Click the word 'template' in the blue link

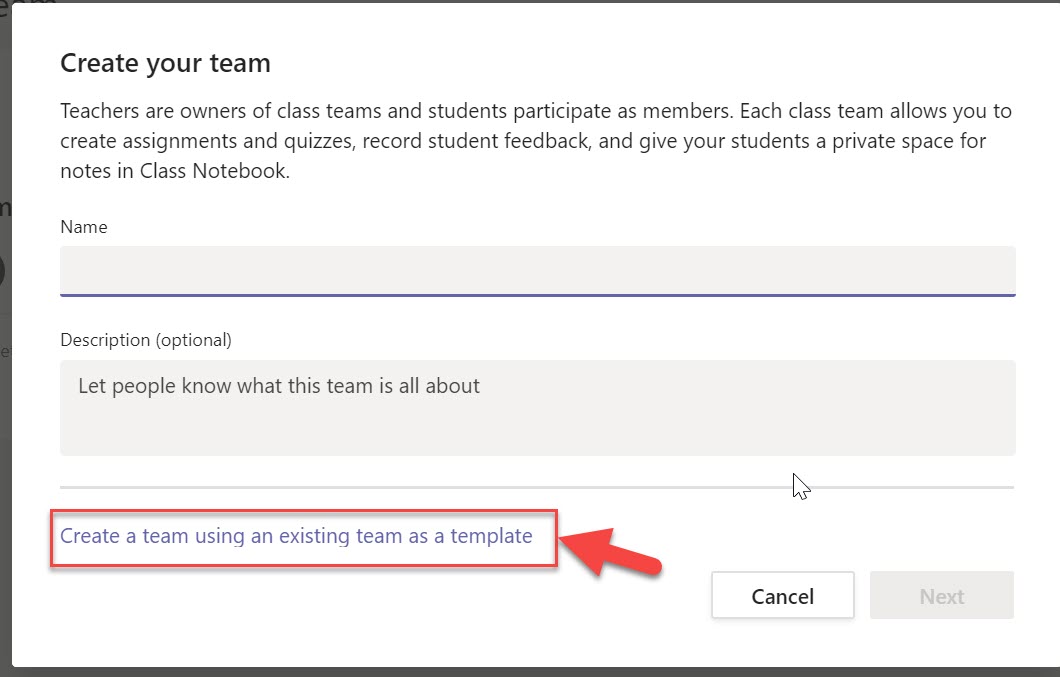click(x=491, y=536)
